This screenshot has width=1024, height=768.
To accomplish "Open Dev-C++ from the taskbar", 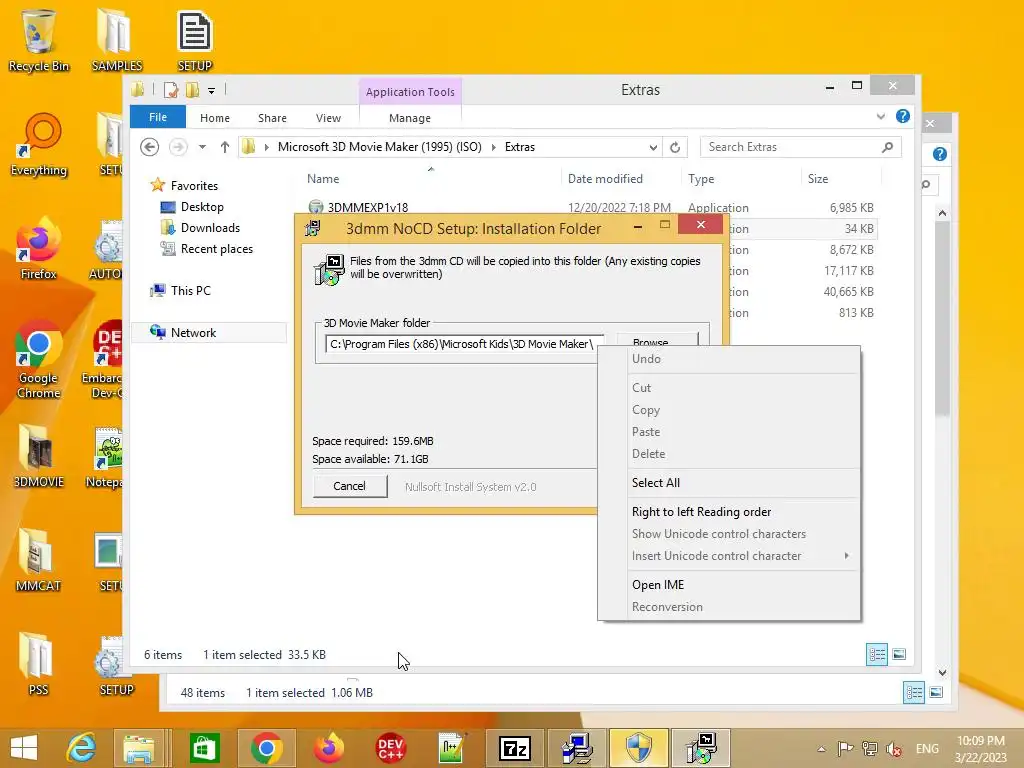I will (x=391, y=748).
